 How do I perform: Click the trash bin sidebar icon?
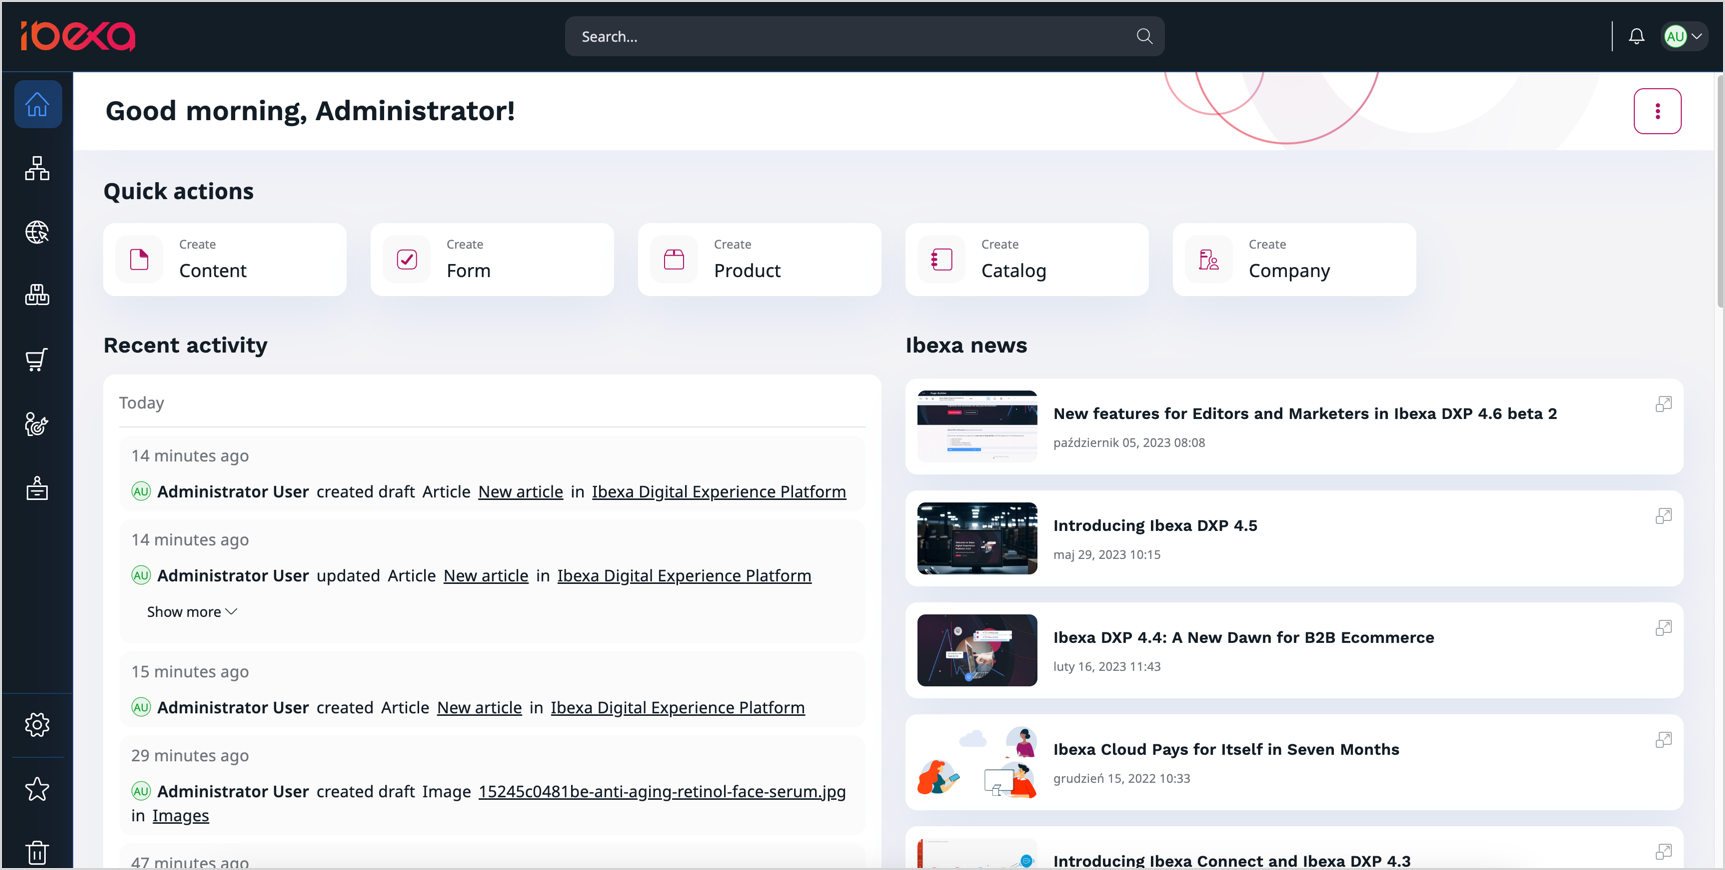point(37,852)
